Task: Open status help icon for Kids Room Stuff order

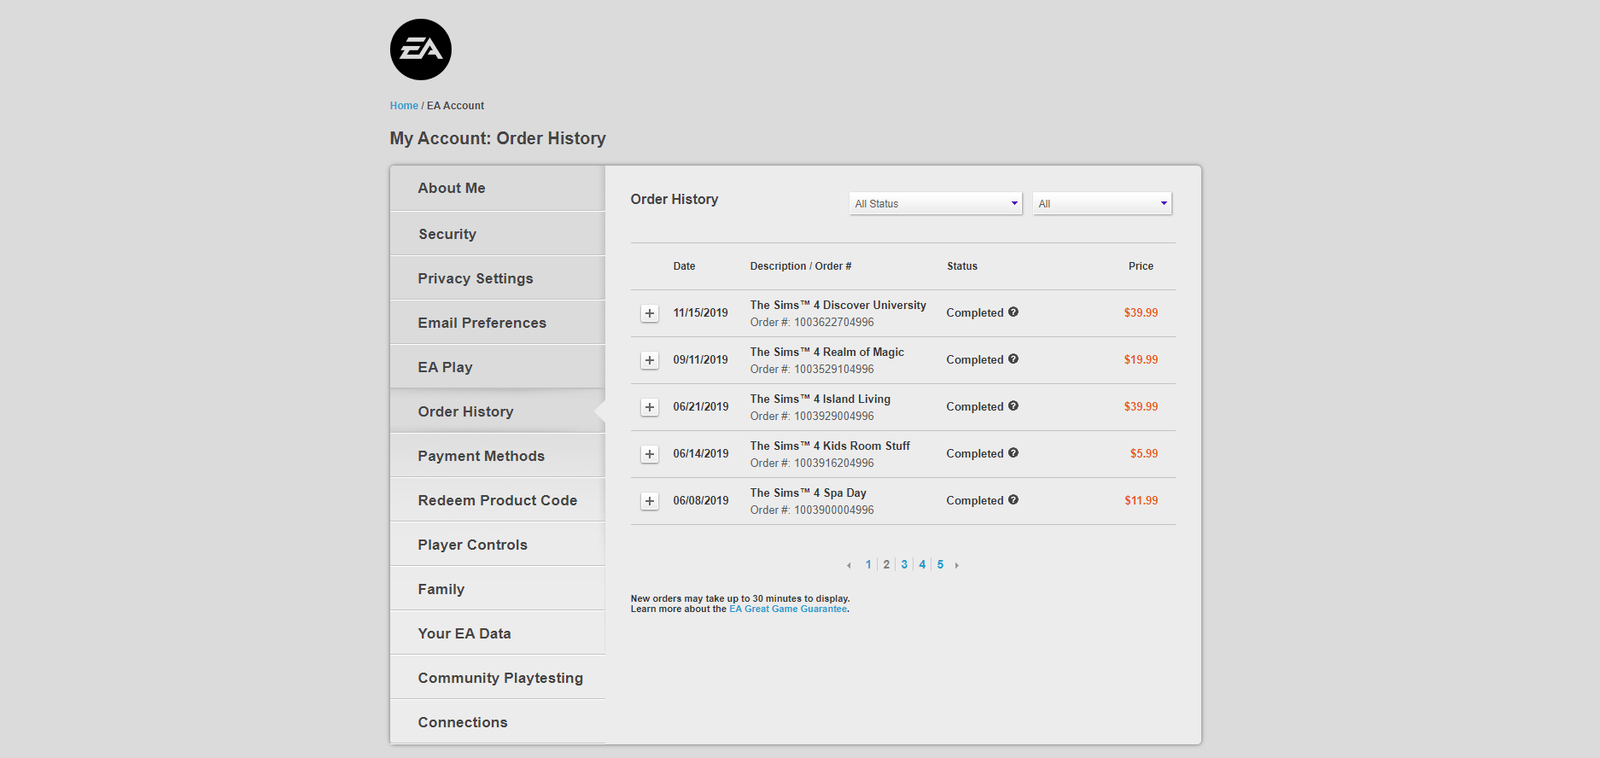Action: (x=1013, y=453)
